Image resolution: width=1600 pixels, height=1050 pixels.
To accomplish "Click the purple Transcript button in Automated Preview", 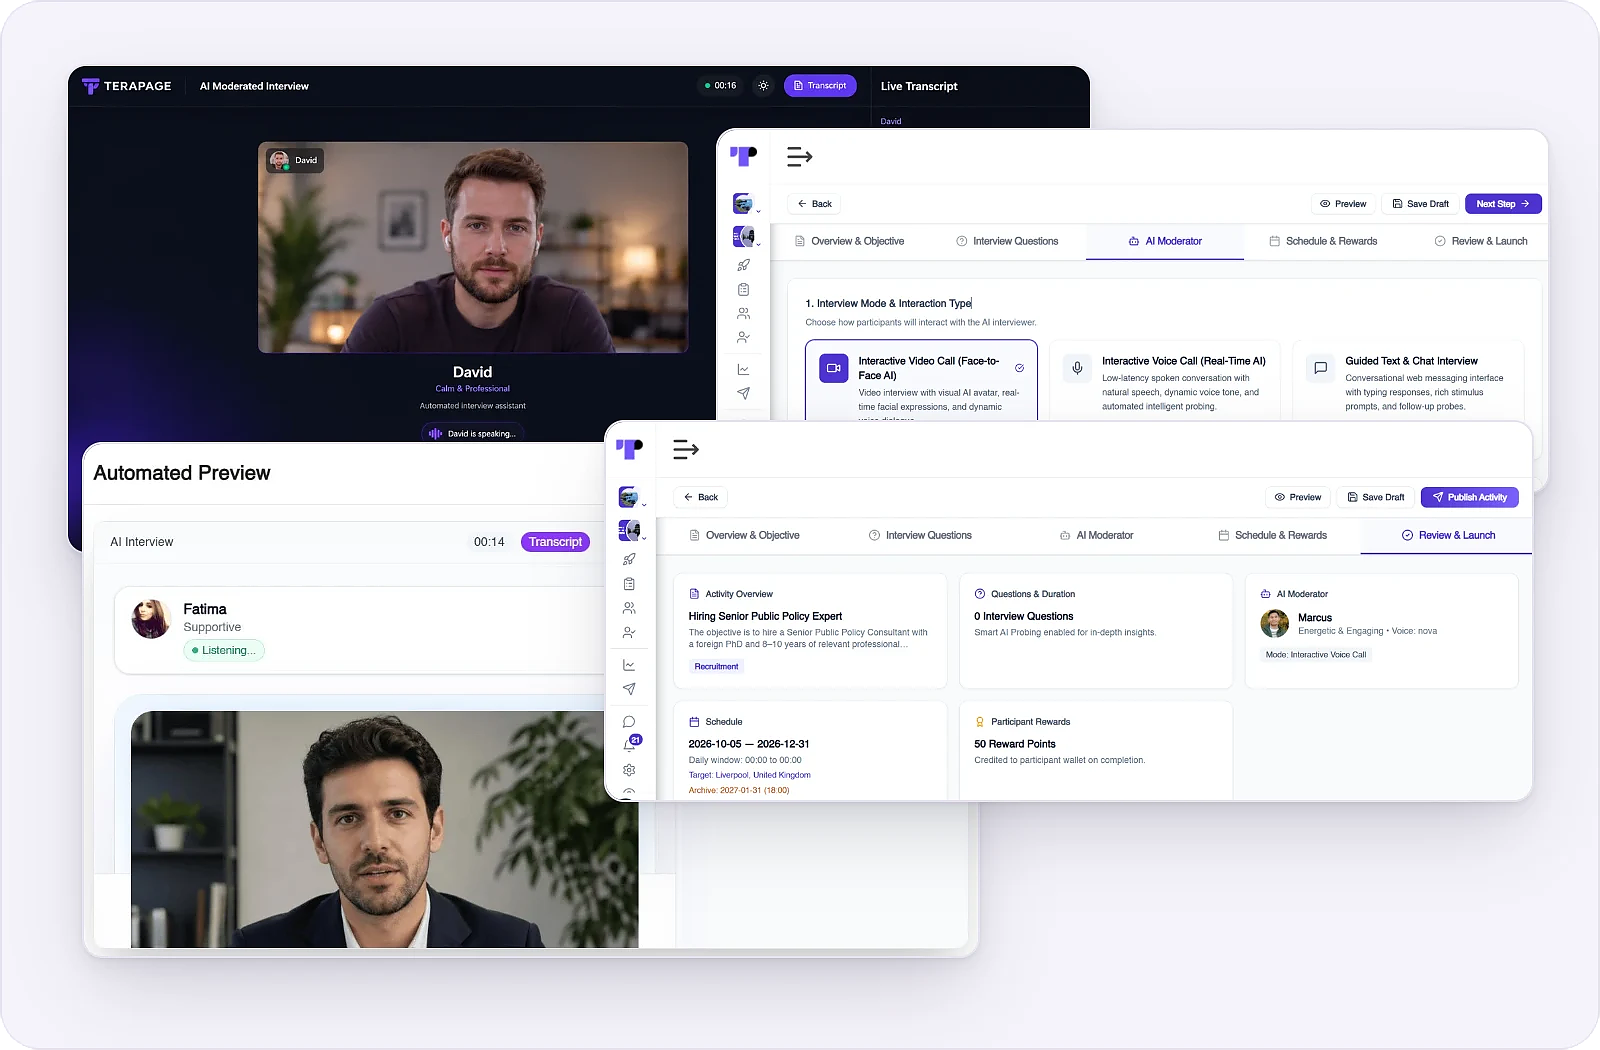I will coord(555,542).
